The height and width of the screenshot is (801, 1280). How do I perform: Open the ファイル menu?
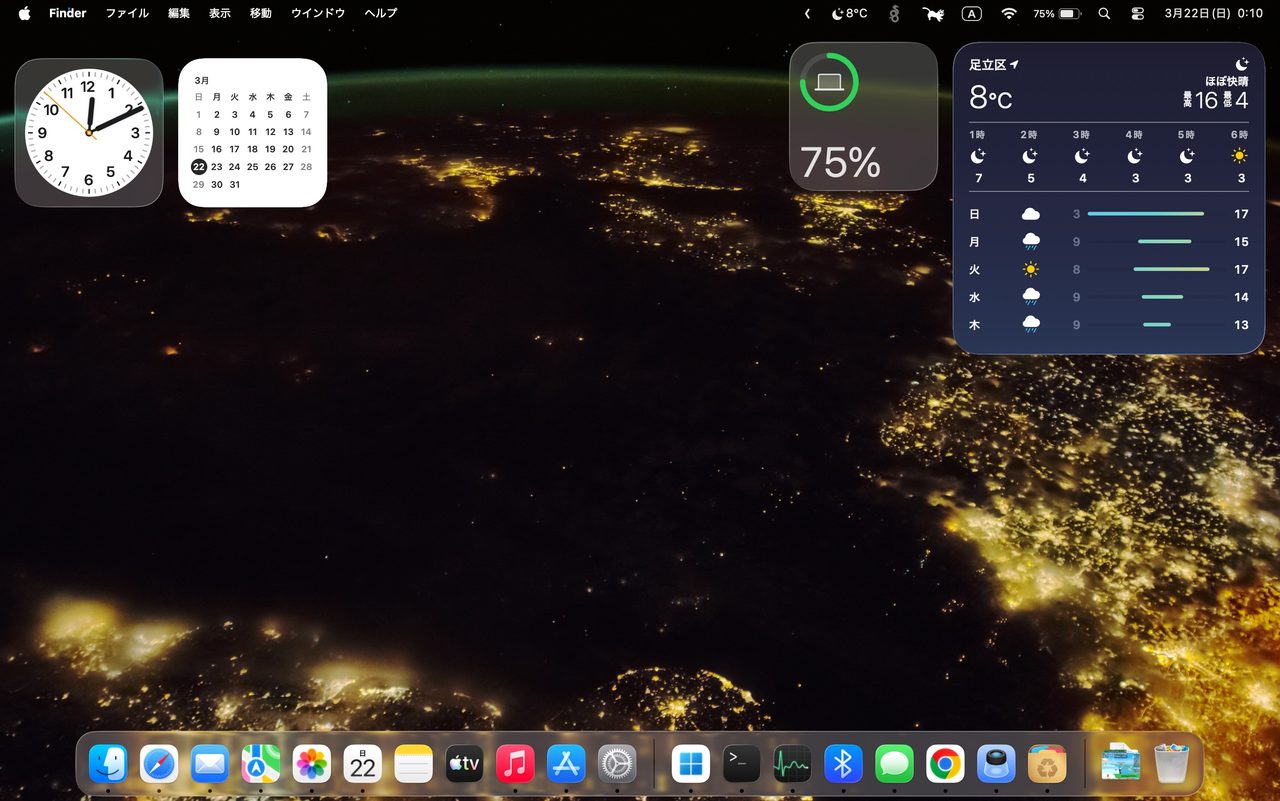(x=127, y=13)
